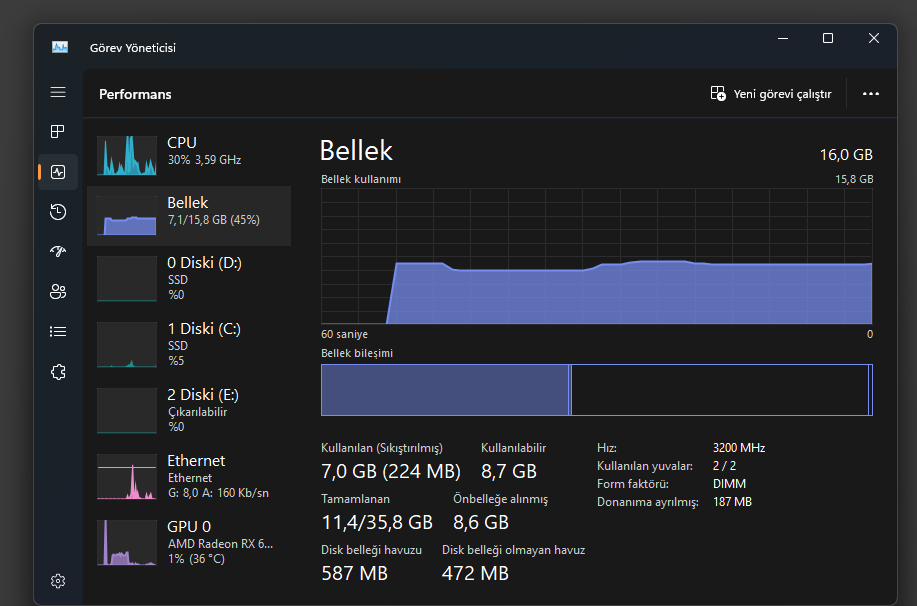Select the 0 Diski (D:) entry
The height and width of the screenshot is (606, 917).
click(189, 278)
